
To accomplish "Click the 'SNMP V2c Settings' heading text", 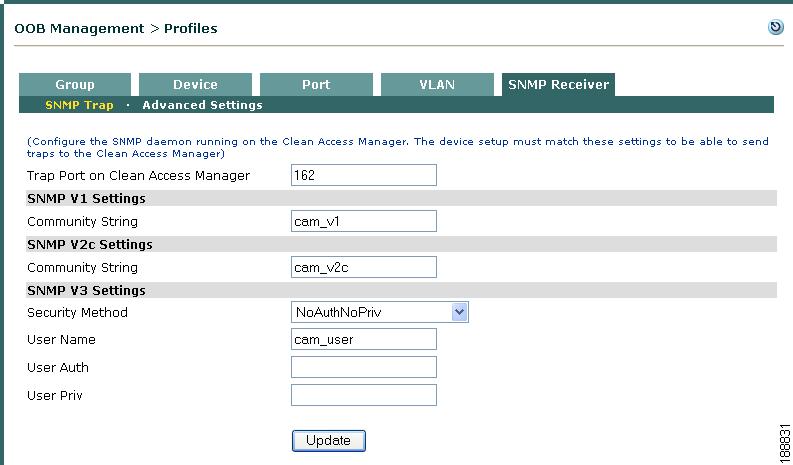I will [x=90, y=244].
